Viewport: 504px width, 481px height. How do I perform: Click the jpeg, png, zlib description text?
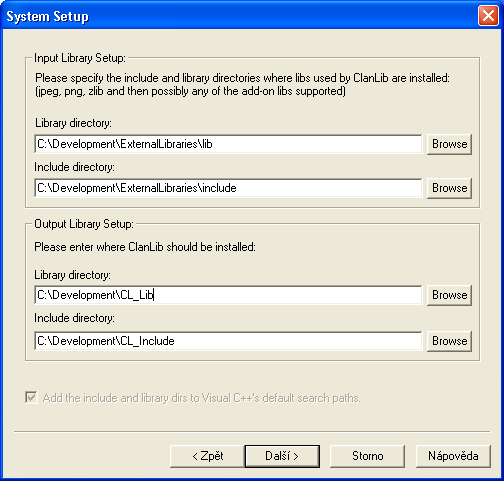tap(190, 91)
